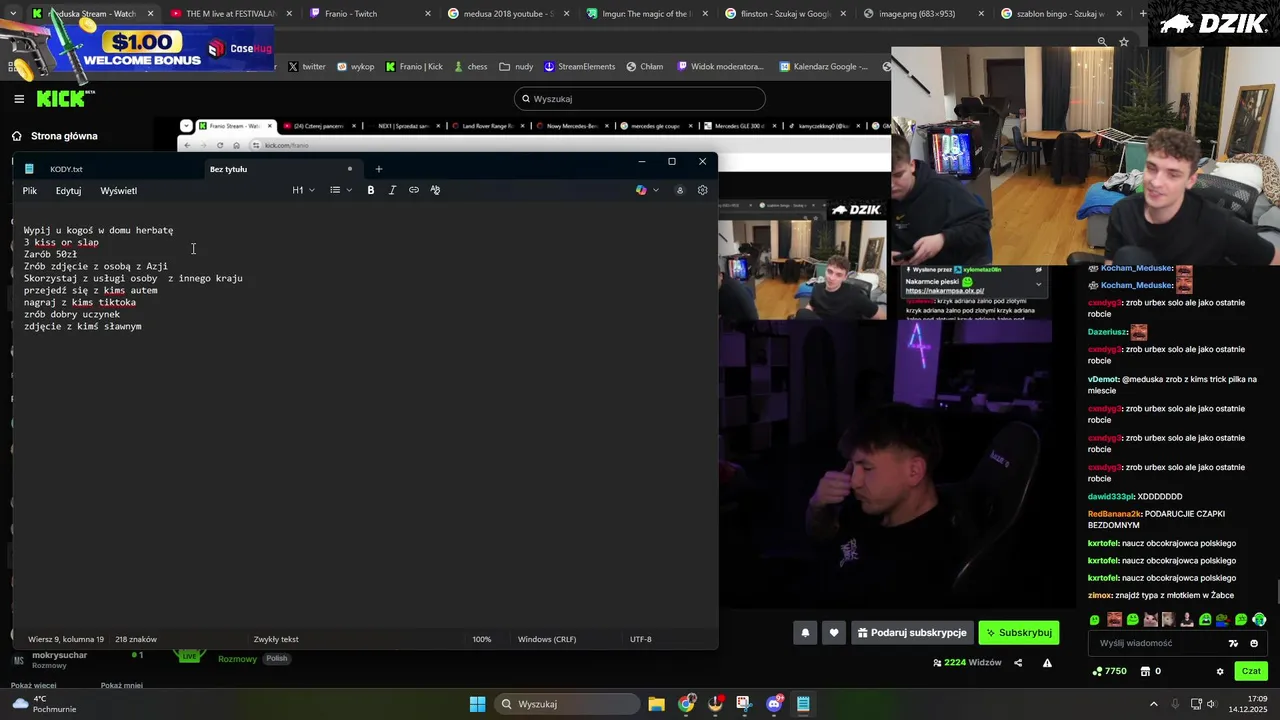Change UTF-8 encoding in status bar
Image resolution: width=1280 pixels, height=720 pixels.
641,639
